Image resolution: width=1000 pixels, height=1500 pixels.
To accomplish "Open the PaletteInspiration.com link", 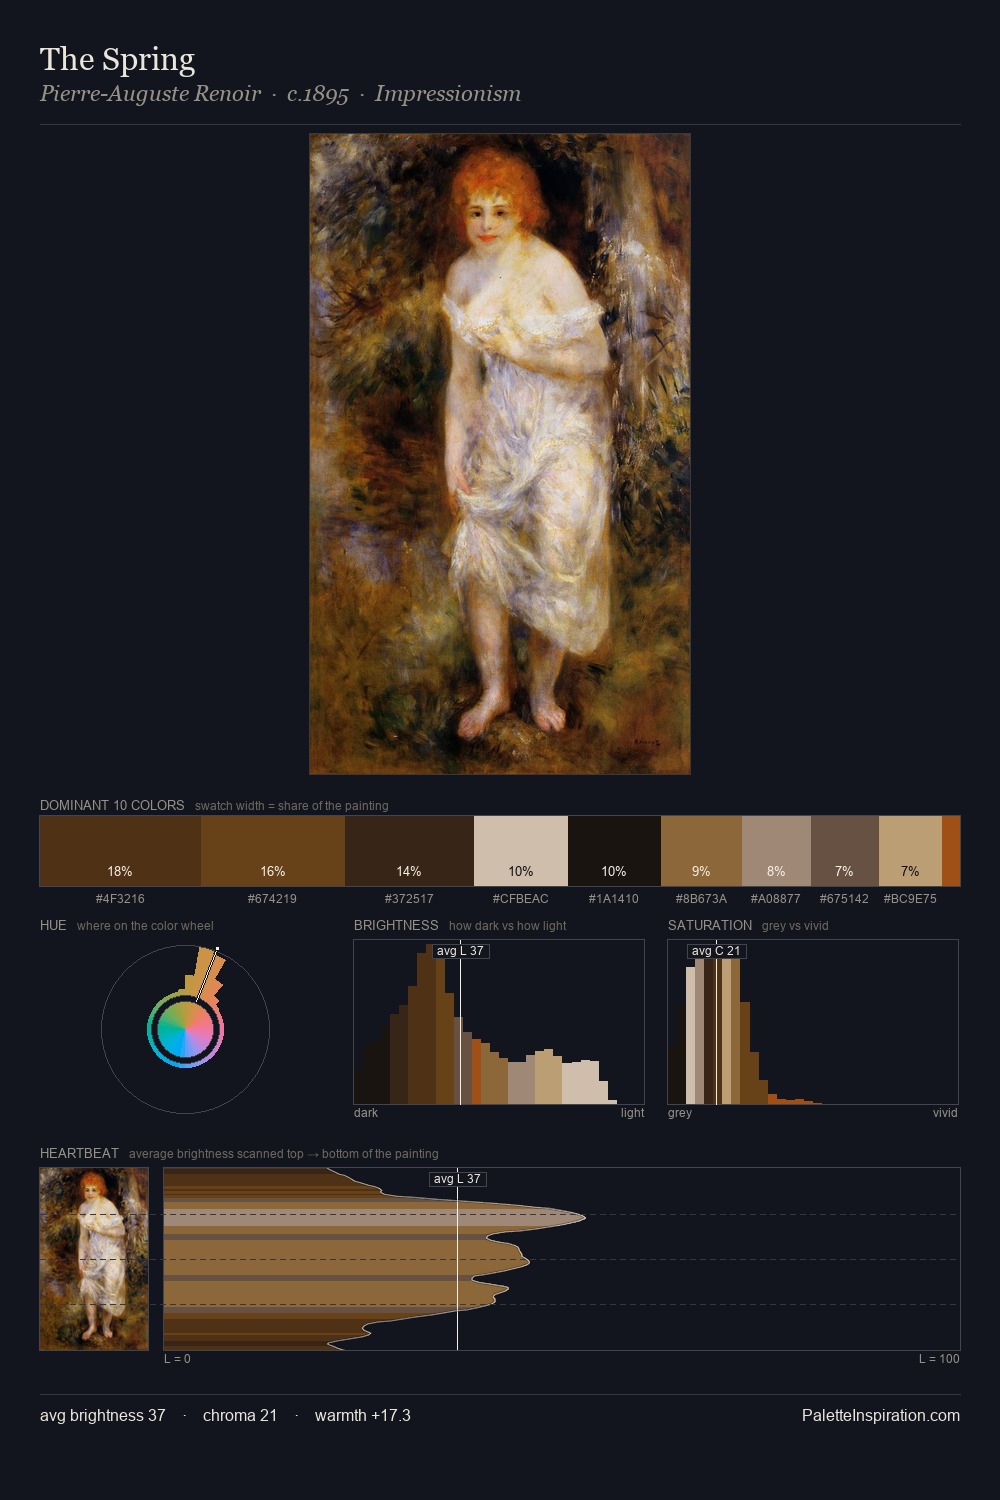I will (881, 1415).
